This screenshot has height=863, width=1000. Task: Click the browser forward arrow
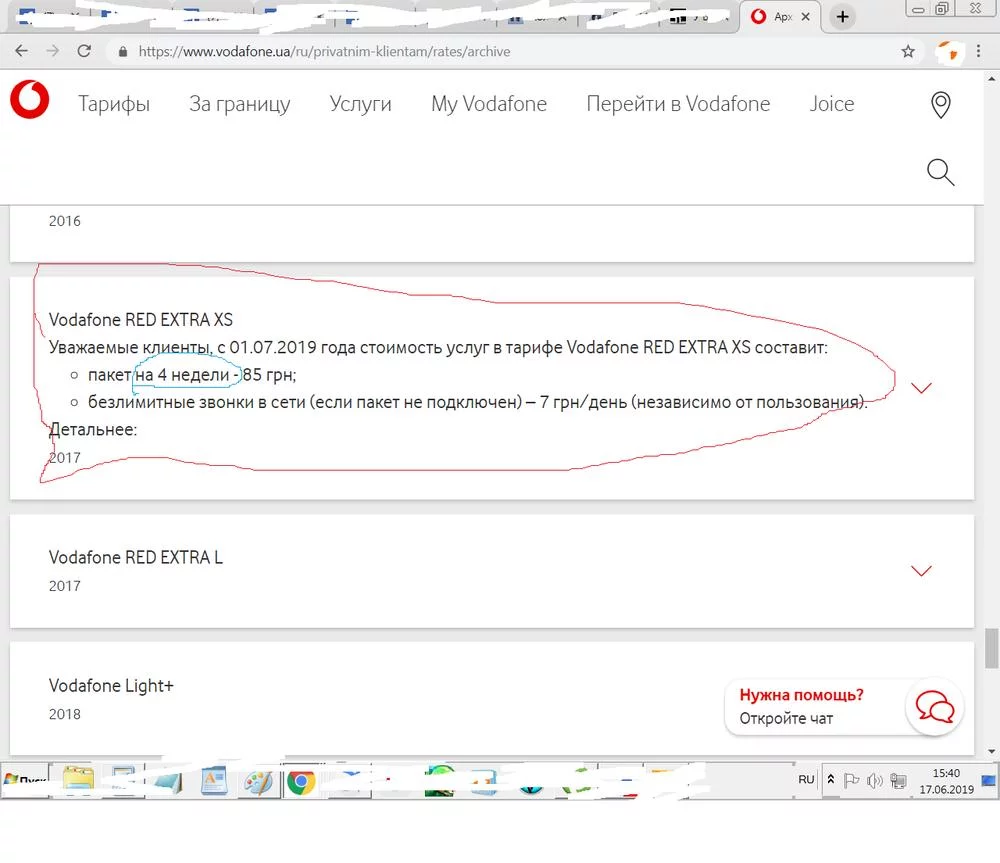tap(53, 51)
